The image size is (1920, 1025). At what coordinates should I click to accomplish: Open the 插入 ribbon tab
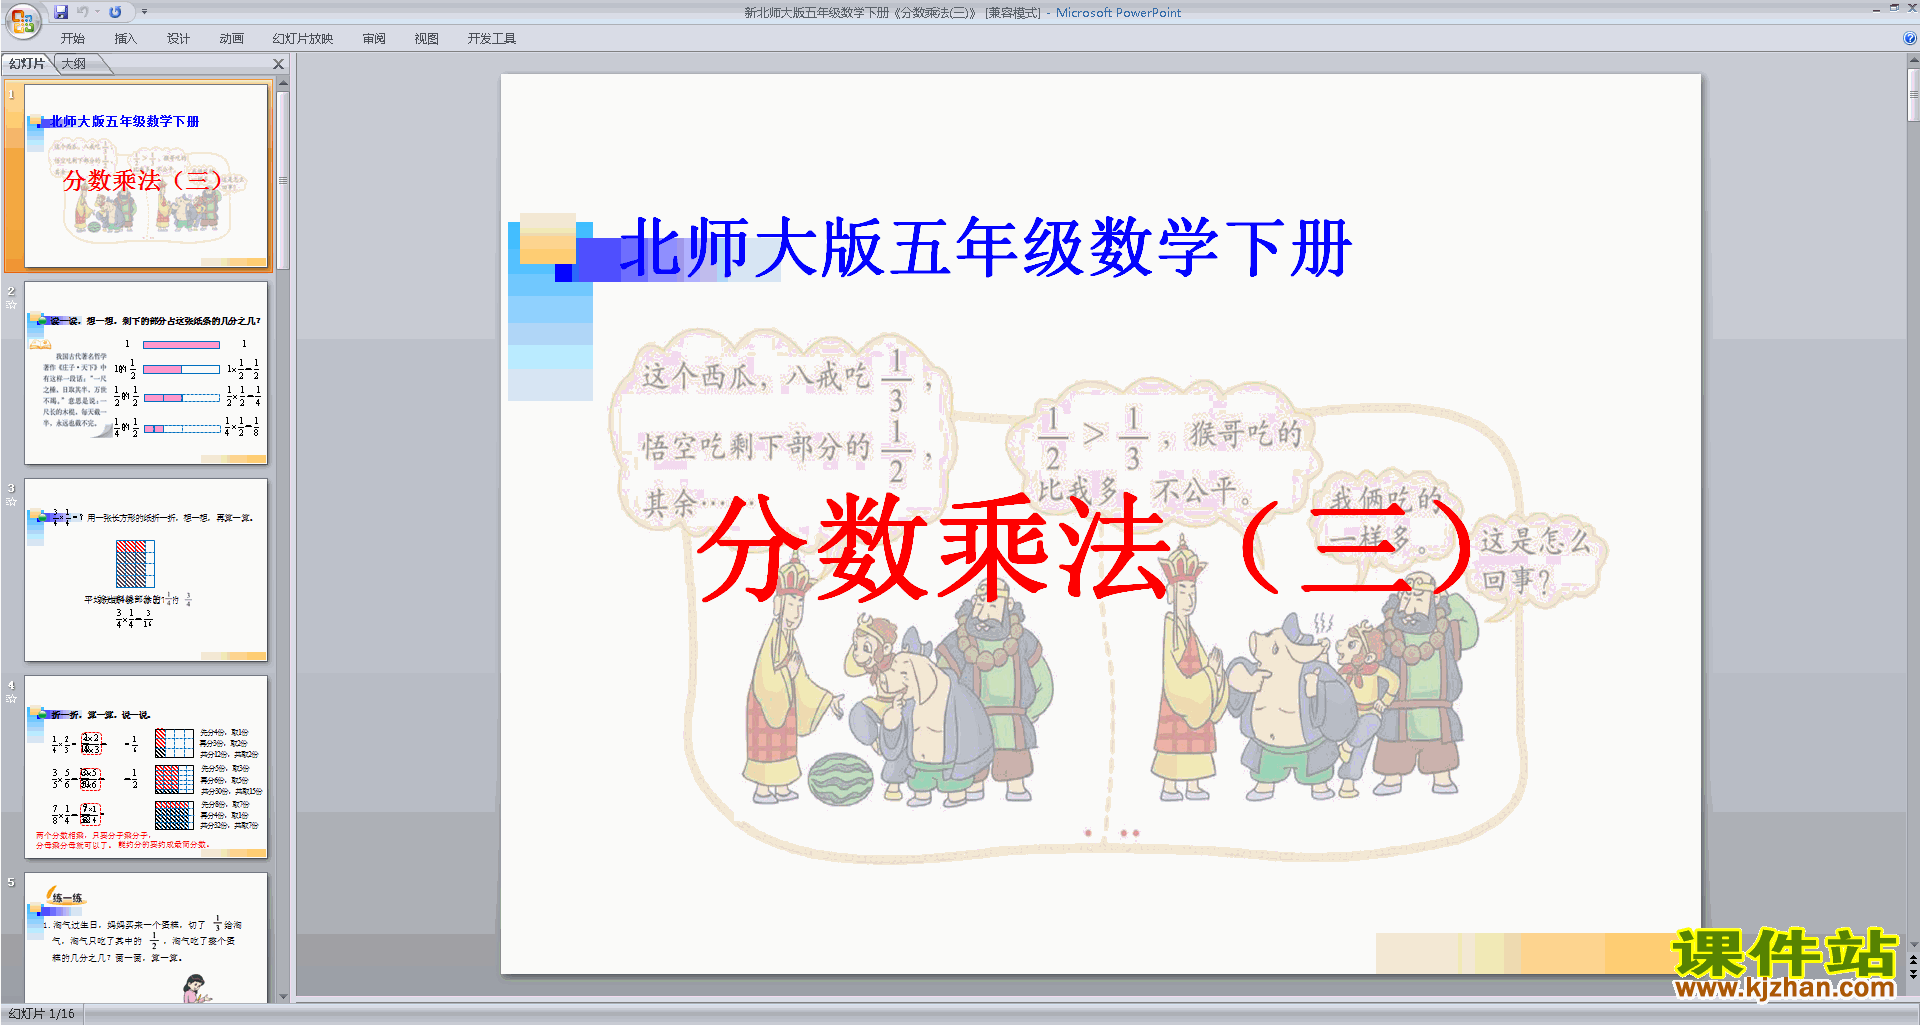pos(125,39)
